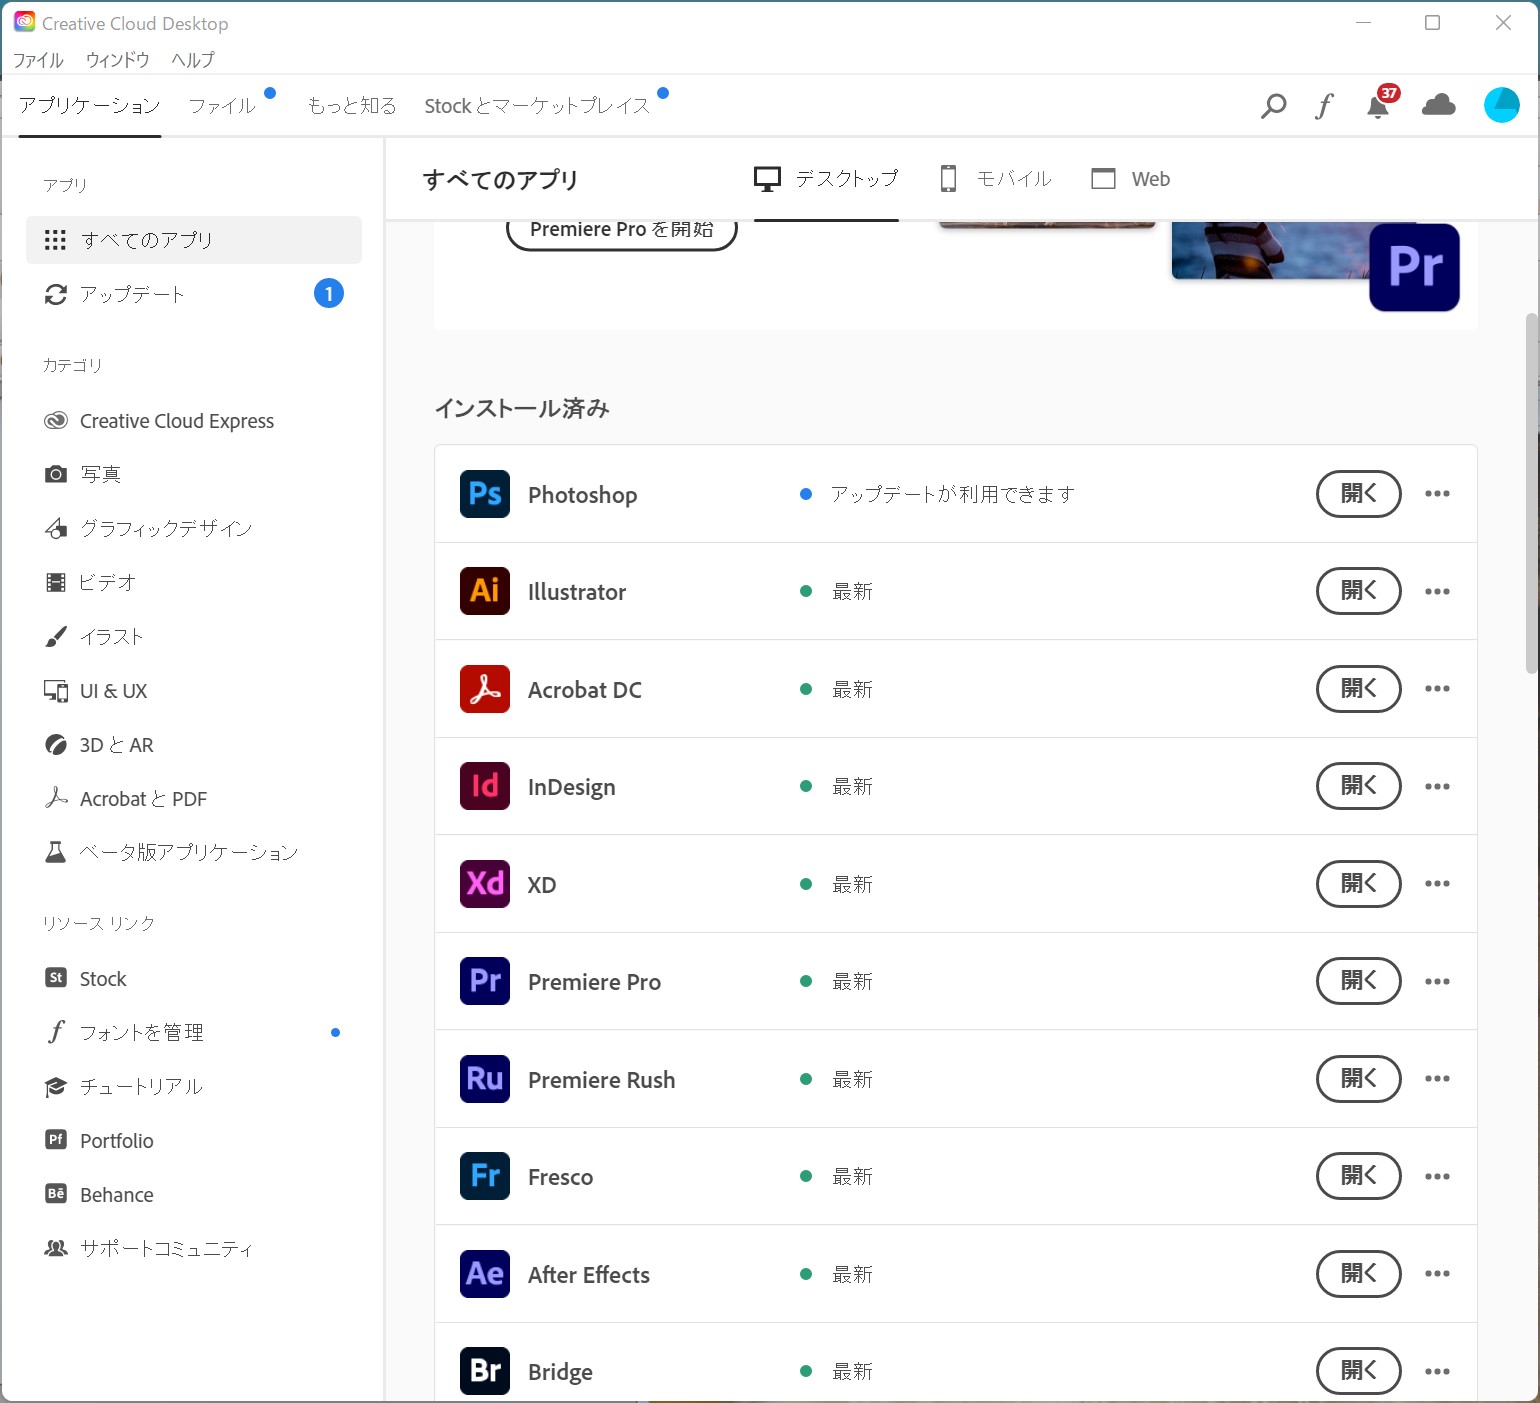Click the vertical scrollbar thumb

1531,493
